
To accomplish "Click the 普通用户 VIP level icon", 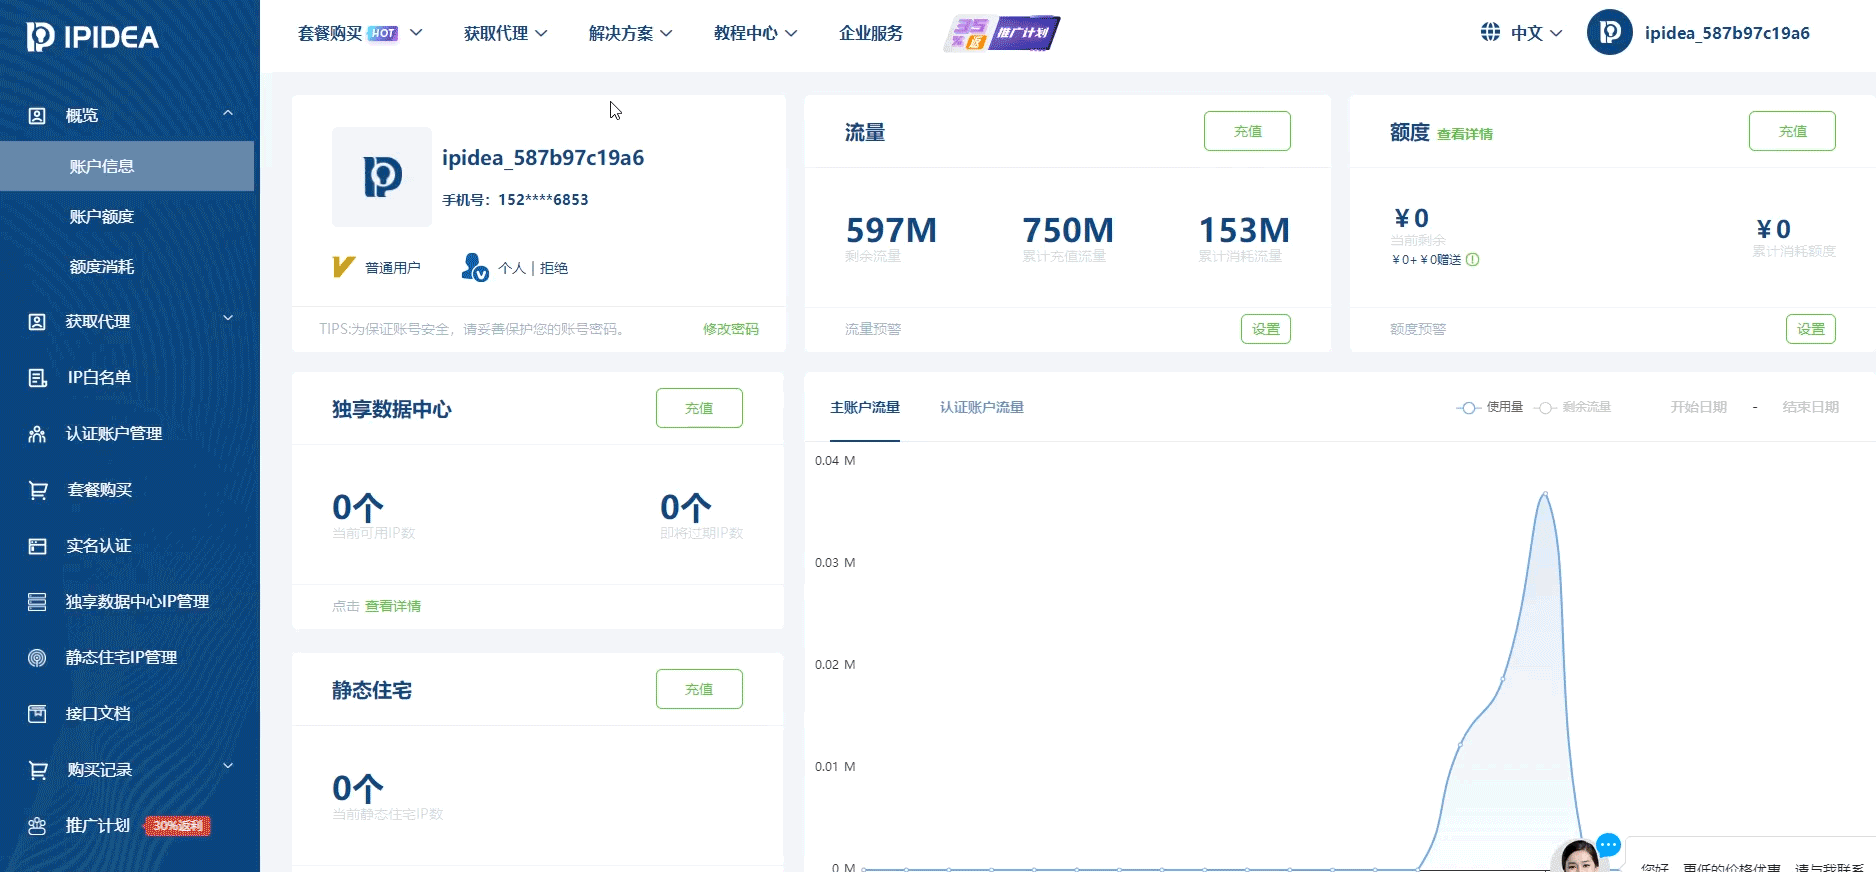I will click(x=343, y=267).
